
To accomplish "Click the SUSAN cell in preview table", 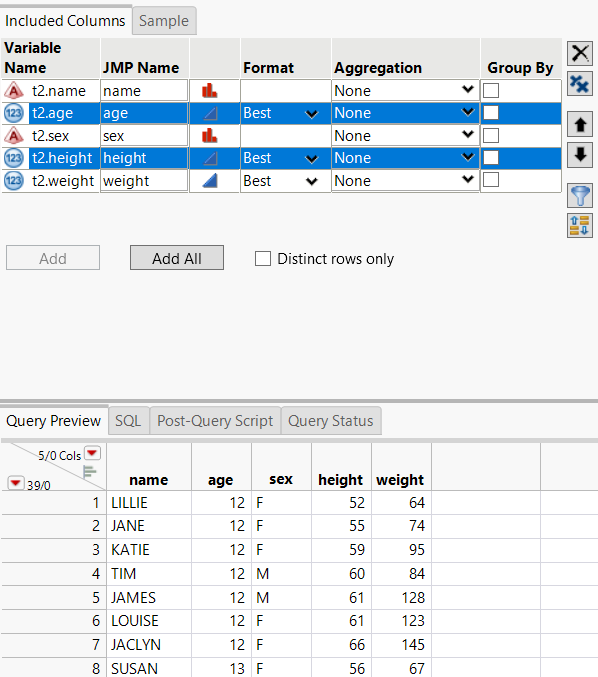I will pyautogui.click(x=149, y=668).
